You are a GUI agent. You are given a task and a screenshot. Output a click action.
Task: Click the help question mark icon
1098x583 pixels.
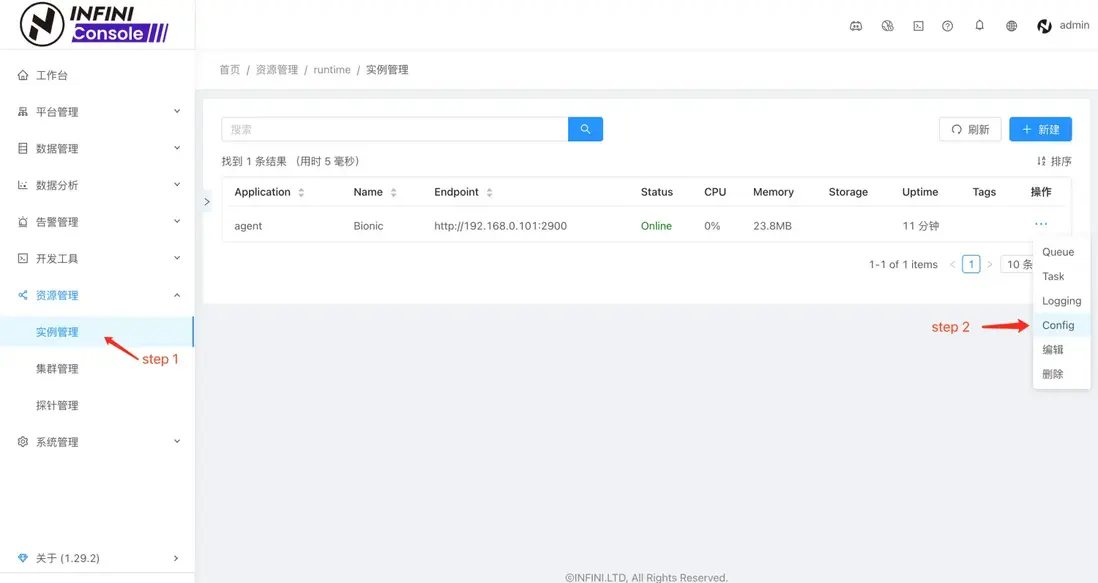pos(947,26)
